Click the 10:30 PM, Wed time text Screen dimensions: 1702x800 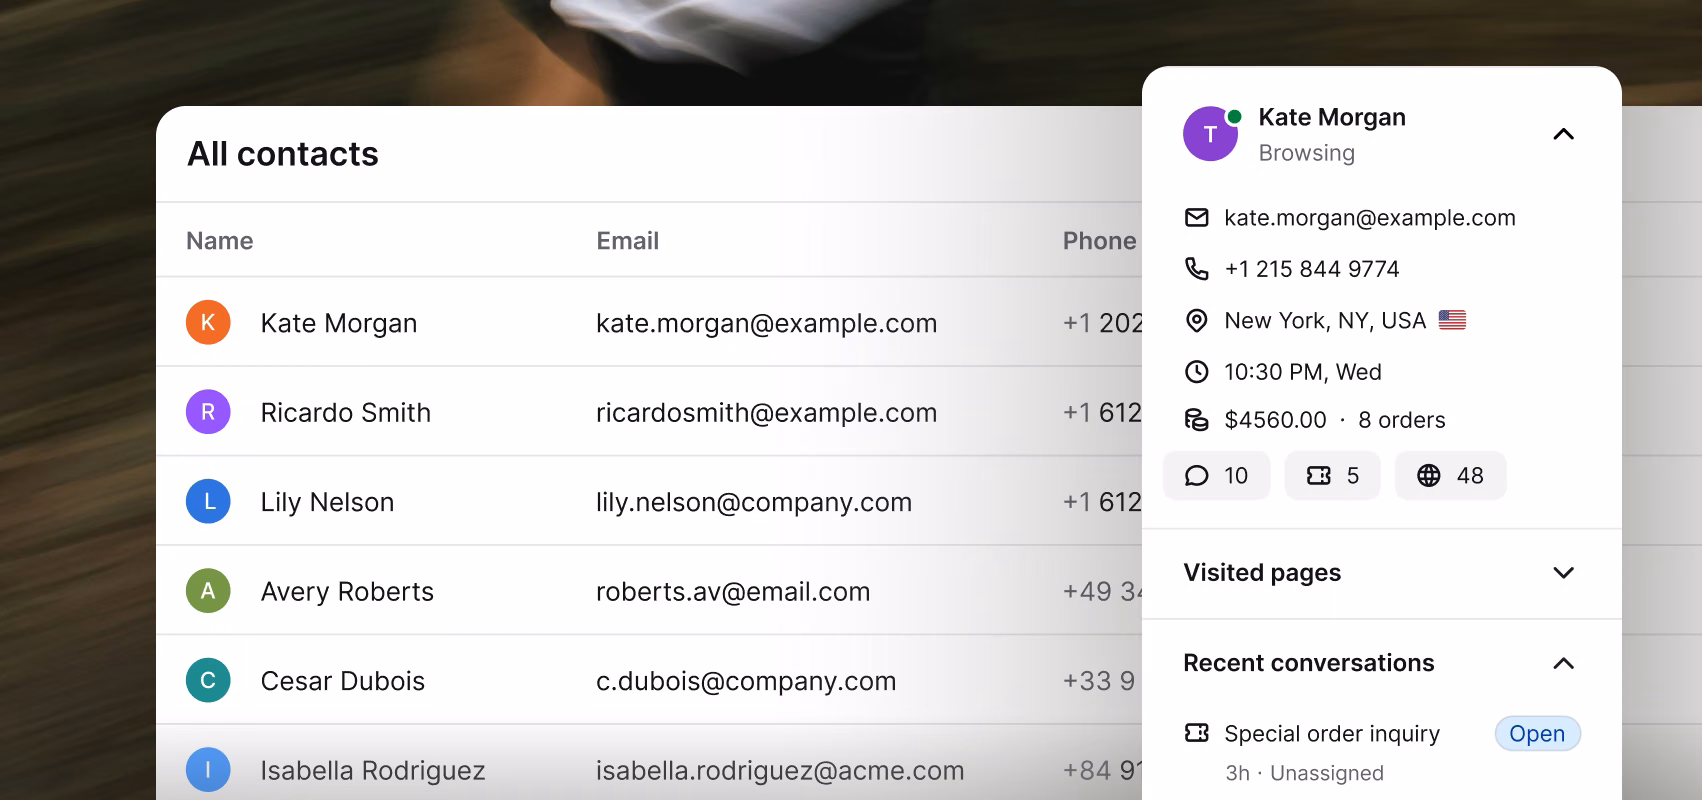click(x=1303, y=372)
